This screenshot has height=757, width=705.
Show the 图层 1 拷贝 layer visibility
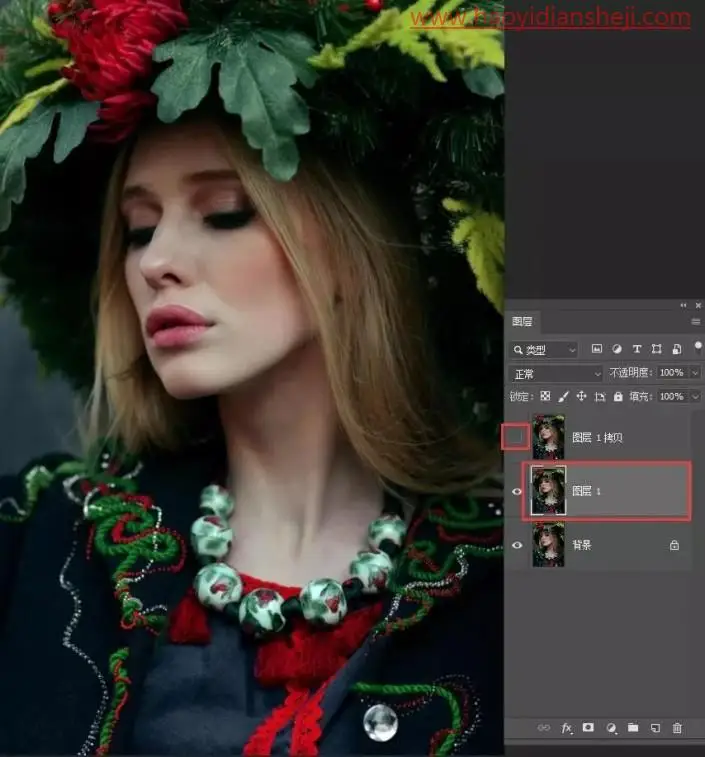coord(516,437)
